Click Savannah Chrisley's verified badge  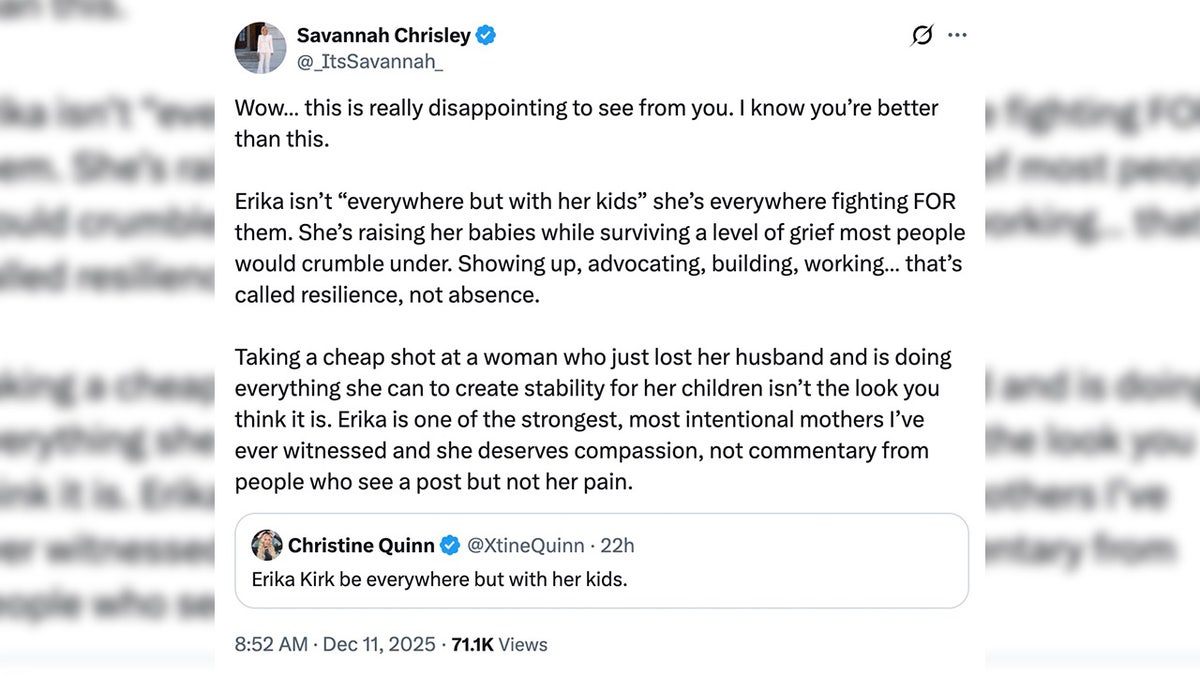click(485, 35)
